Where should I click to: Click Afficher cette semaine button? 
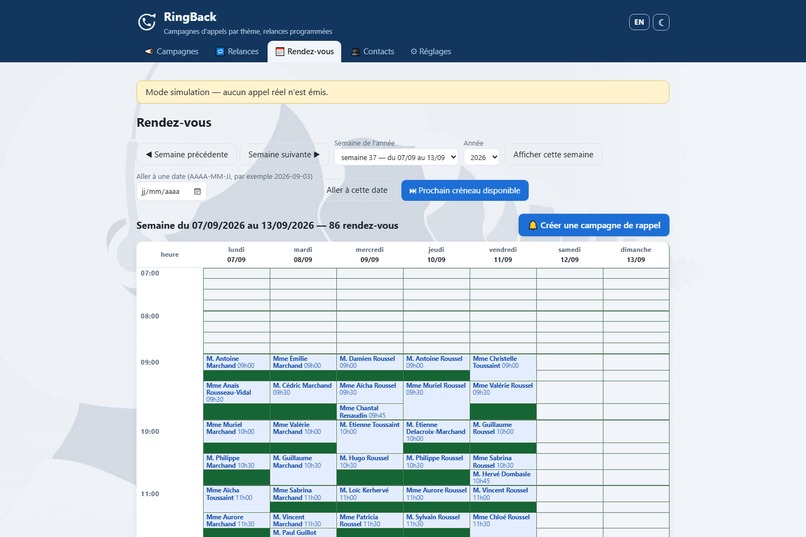553,154
